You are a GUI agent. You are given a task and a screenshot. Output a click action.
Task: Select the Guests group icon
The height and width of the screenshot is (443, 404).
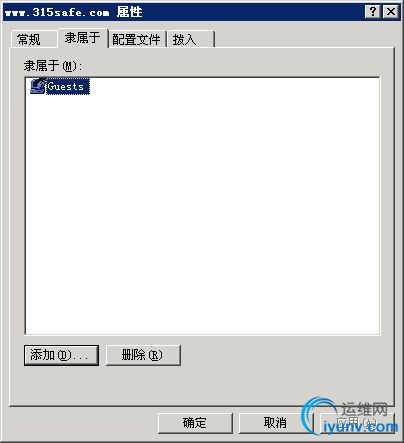click(38, 86)
